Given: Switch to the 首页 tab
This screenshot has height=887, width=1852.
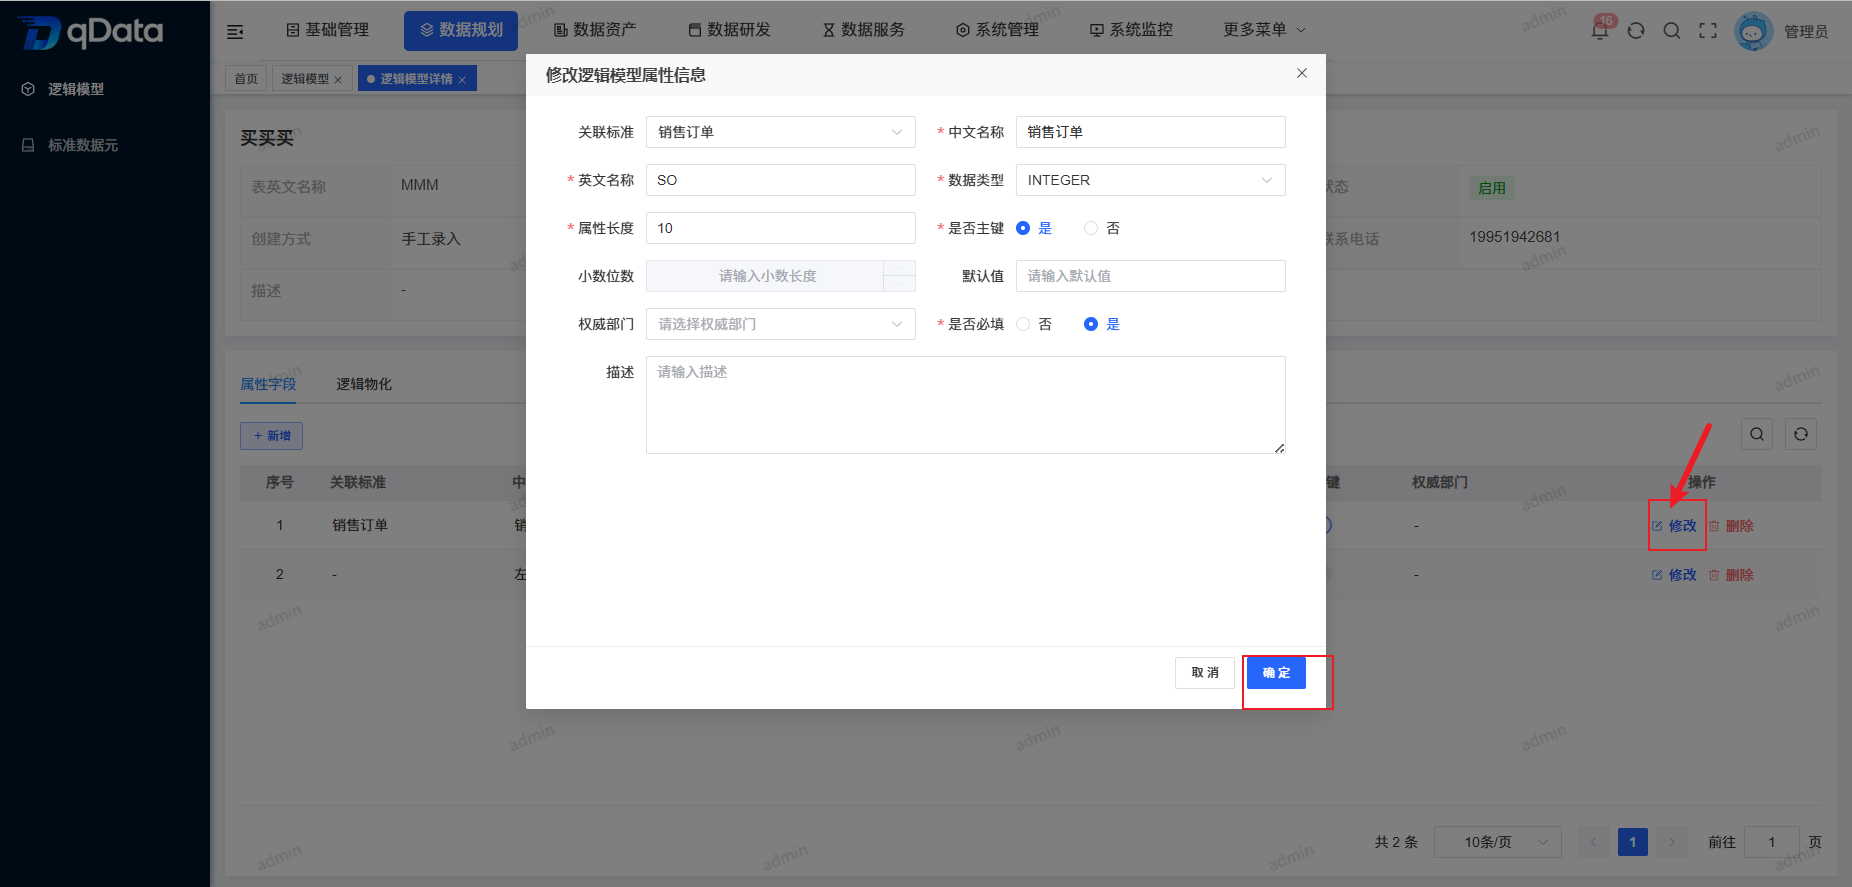Looking at the screenshot, I should pyautogui.click(x=246, y=79).
